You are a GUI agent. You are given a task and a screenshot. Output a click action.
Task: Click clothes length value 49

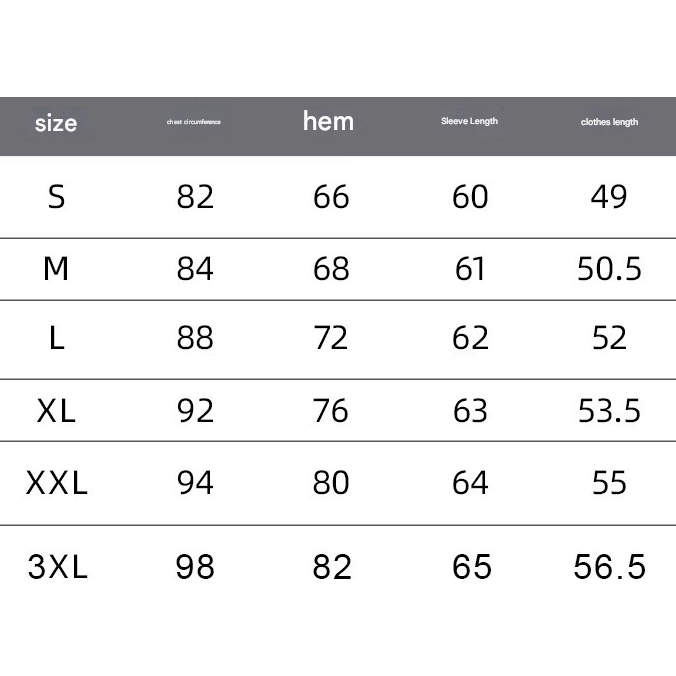tap(609, 197)
